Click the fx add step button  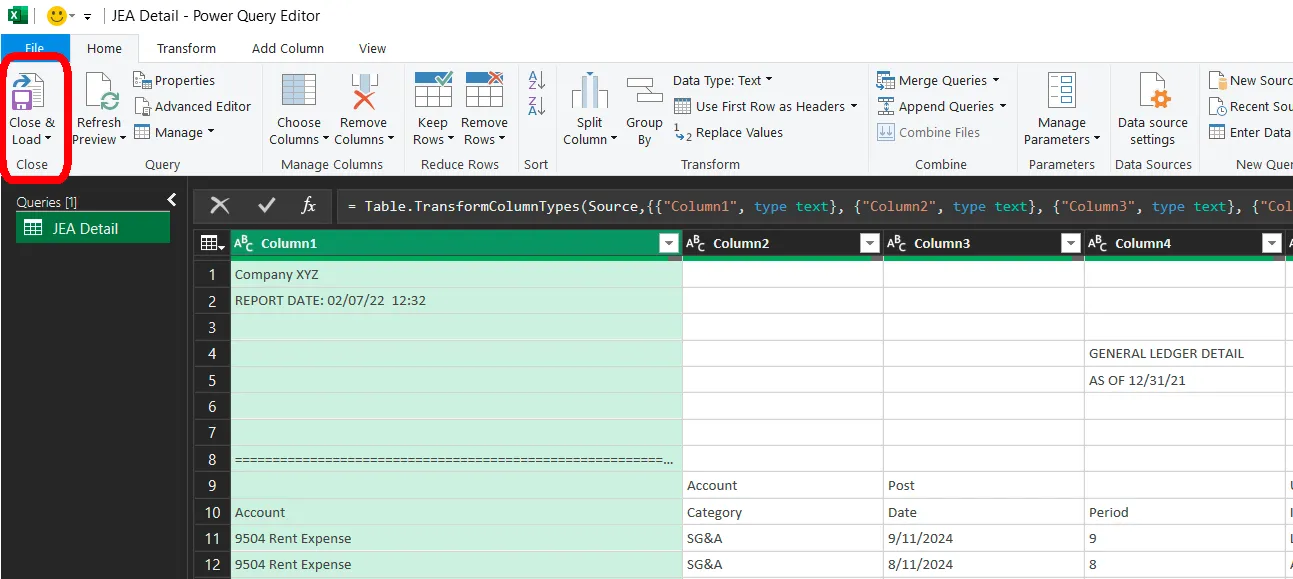point(309,205)
